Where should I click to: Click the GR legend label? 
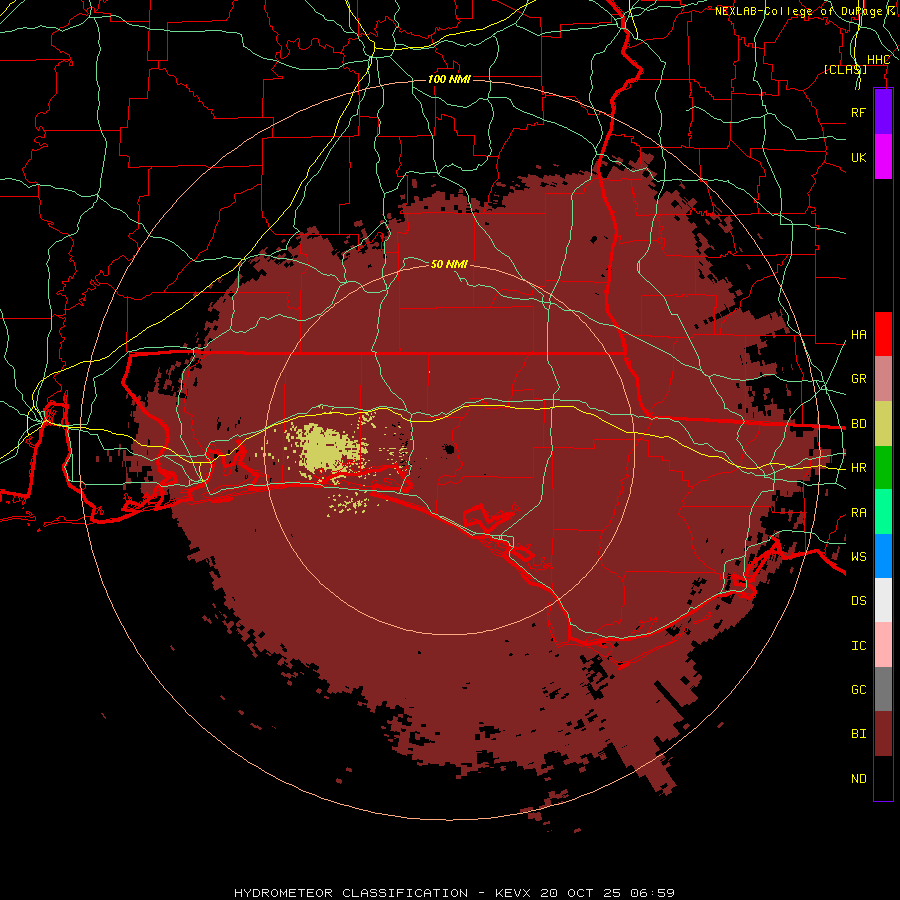point(858,379)
